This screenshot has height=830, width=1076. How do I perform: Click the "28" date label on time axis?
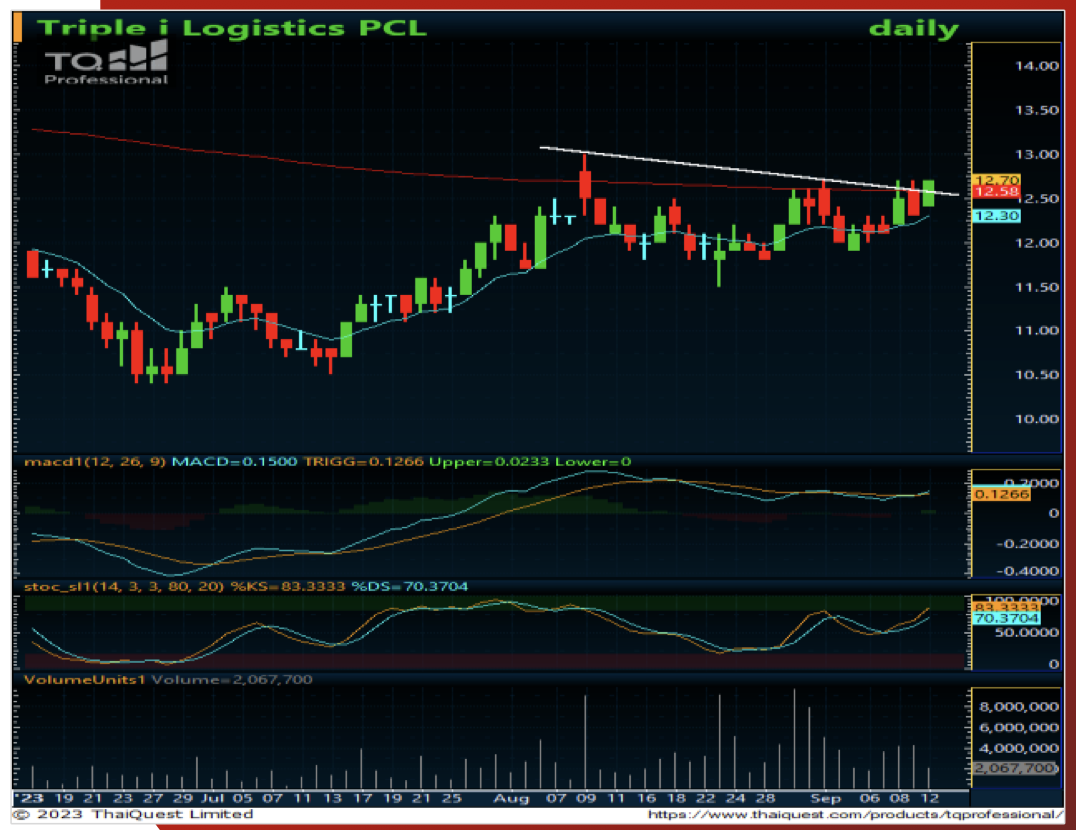click(x=766, y=798)
